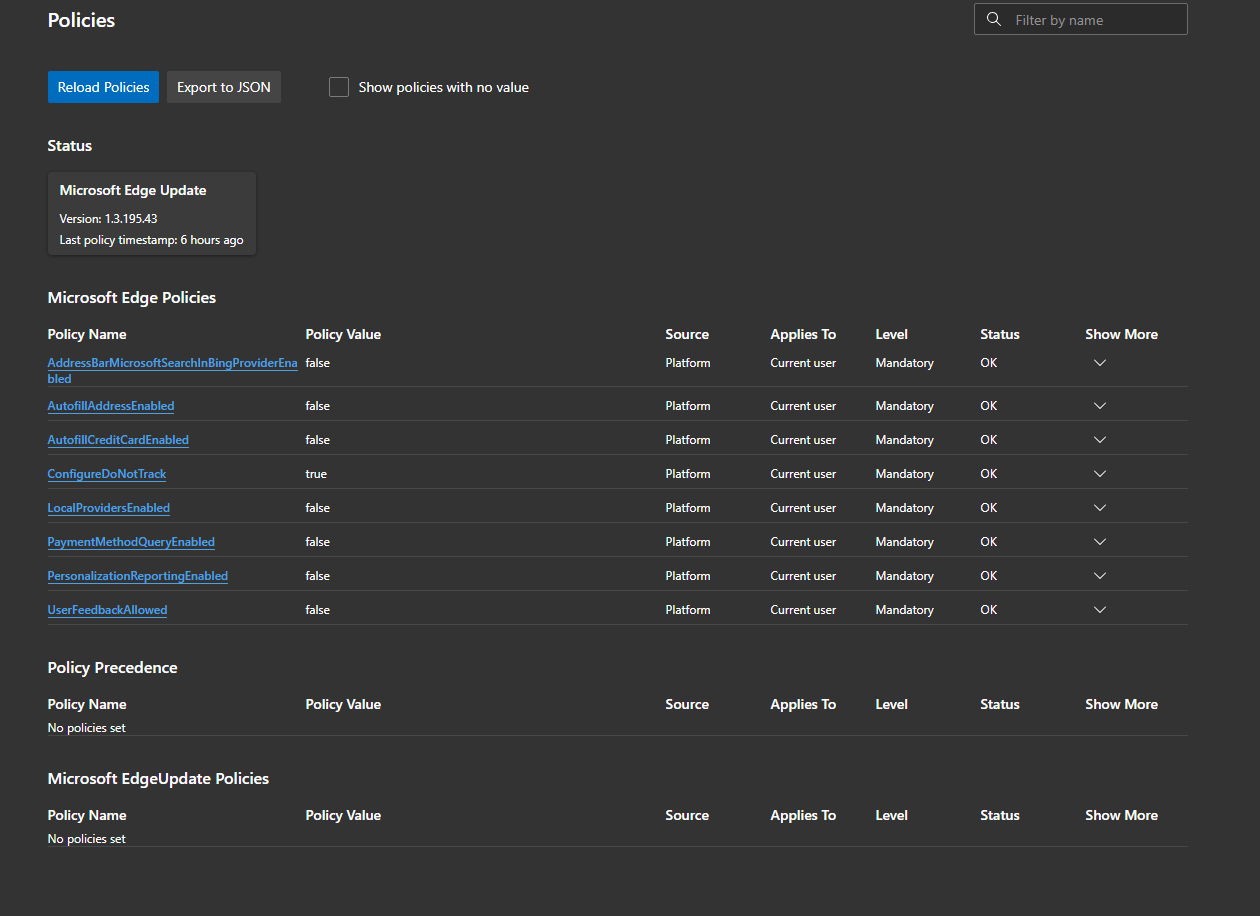Click the Microsoft Edge Update status card title
Image resolution: width=1260 pixels, height=916 pixels.
tap(133, 190)
